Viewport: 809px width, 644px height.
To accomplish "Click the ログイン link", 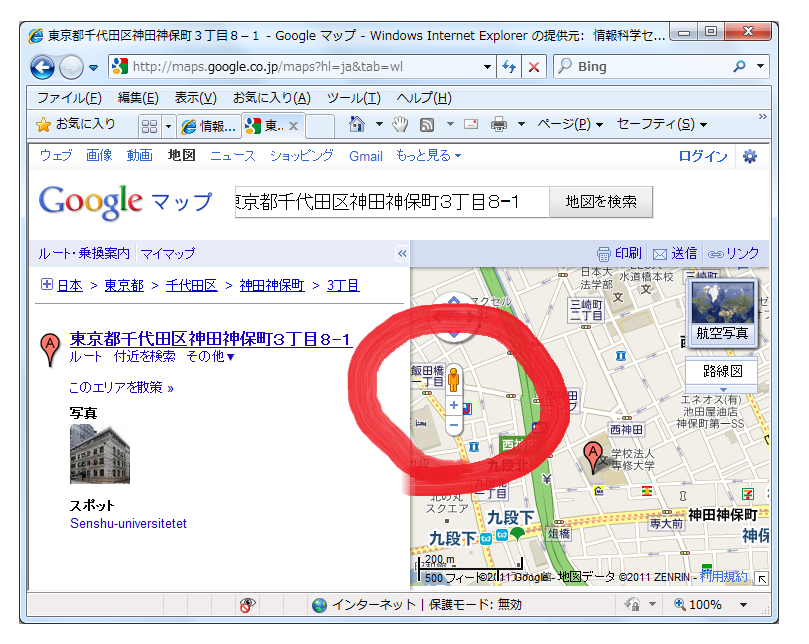I will (703, 156).
